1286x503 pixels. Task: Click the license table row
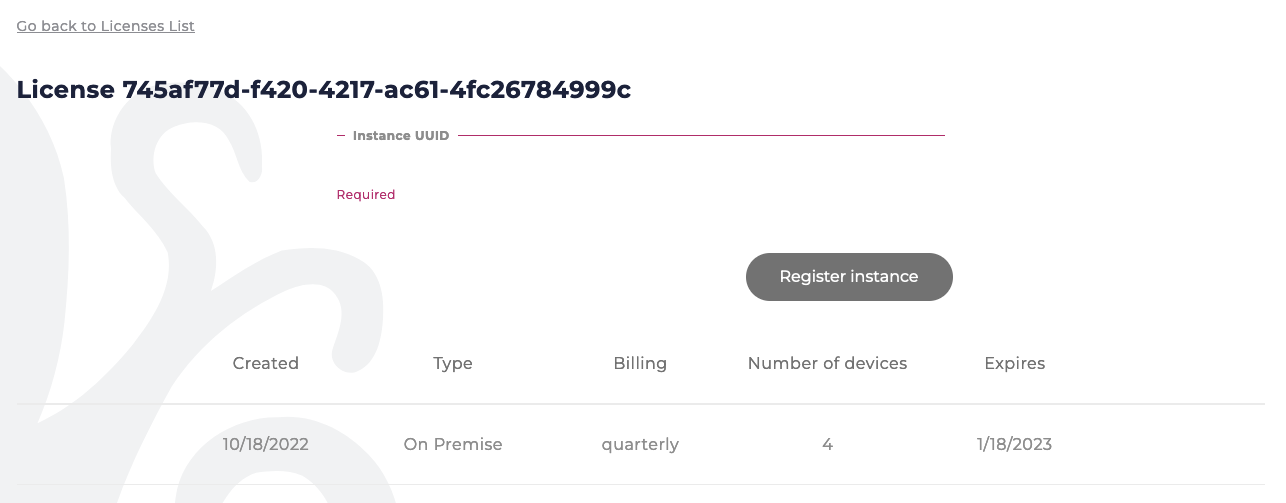coord(641,445)
